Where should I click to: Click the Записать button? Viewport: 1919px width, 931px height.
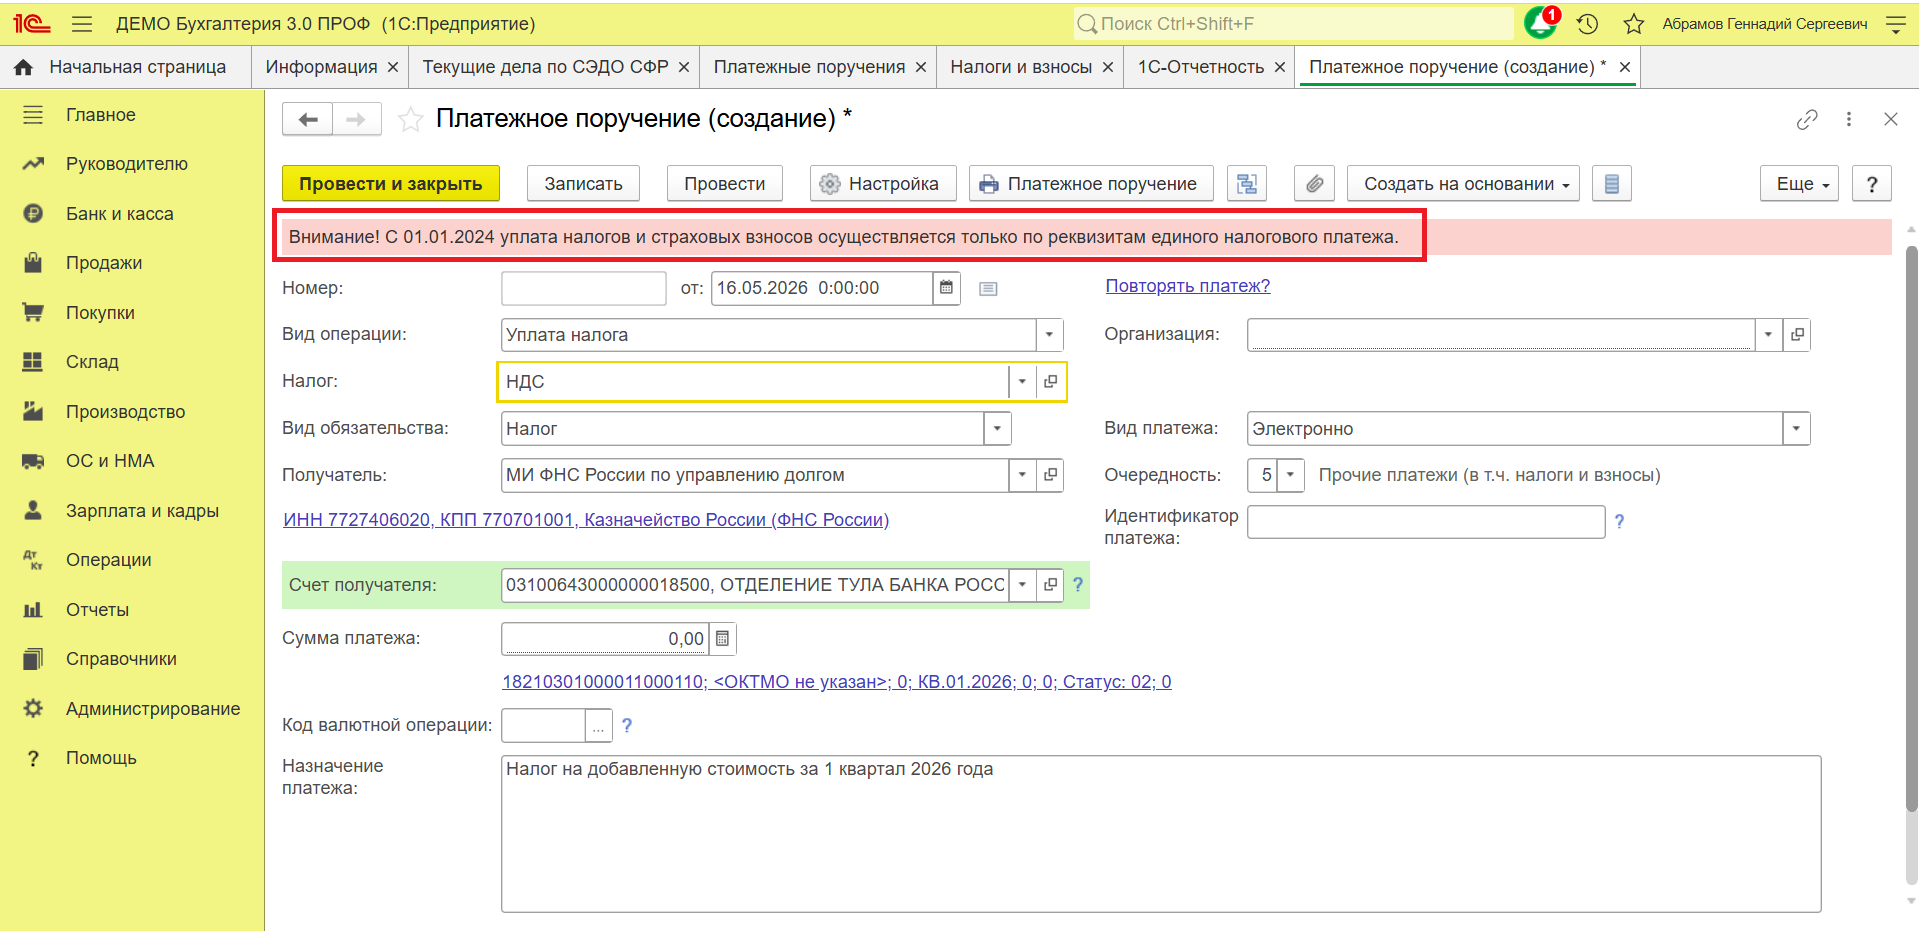pyautogui.click(x=583, y=184)
